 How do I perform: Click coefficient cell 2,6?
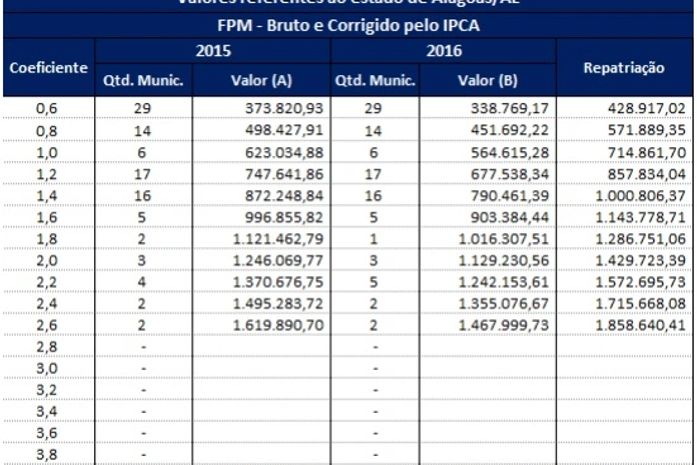pos(48,326)
